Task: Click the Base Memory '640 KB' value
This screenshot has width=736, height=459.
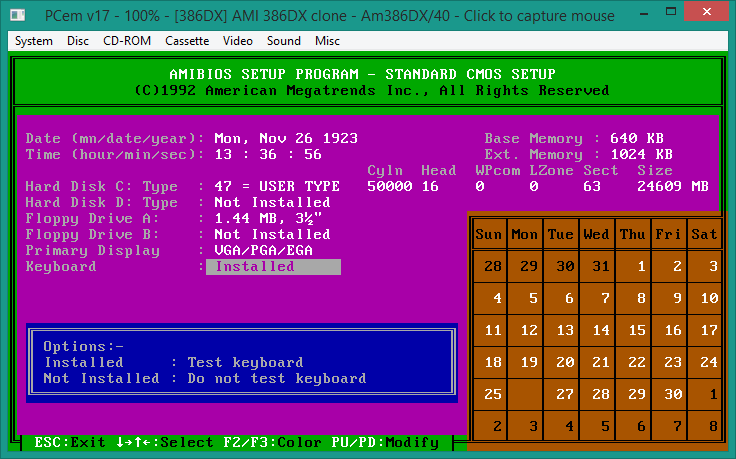Action: [637, 138]
